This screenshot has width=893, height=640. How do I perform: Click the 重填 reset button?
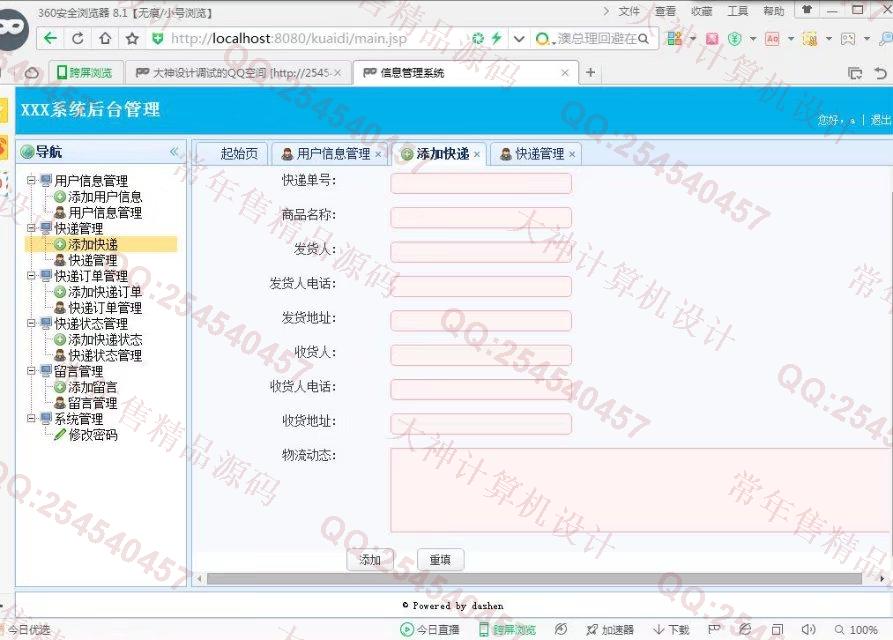click(x=440, y=560)
